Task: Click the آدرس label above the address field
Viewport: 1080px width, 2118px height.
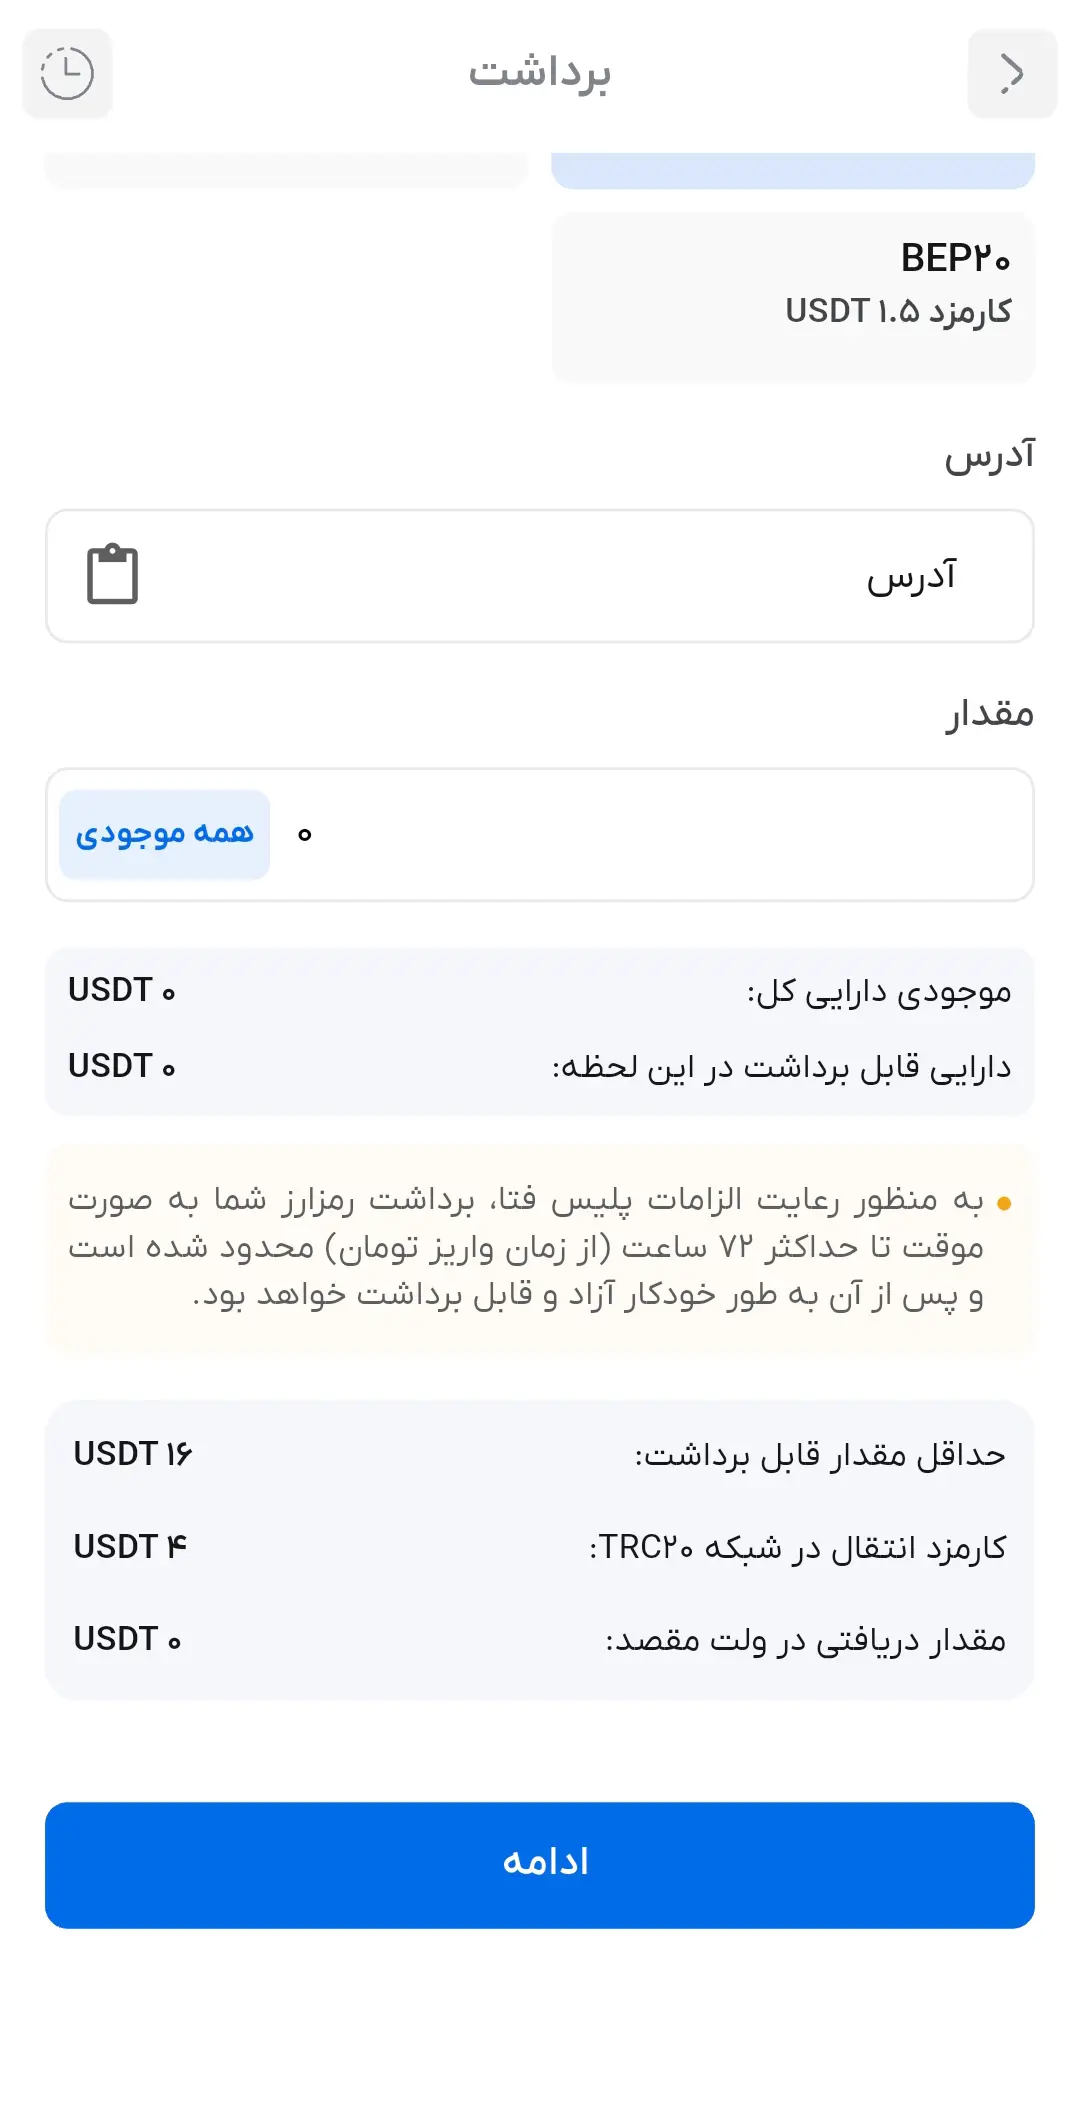Action: tap(989, 455)
